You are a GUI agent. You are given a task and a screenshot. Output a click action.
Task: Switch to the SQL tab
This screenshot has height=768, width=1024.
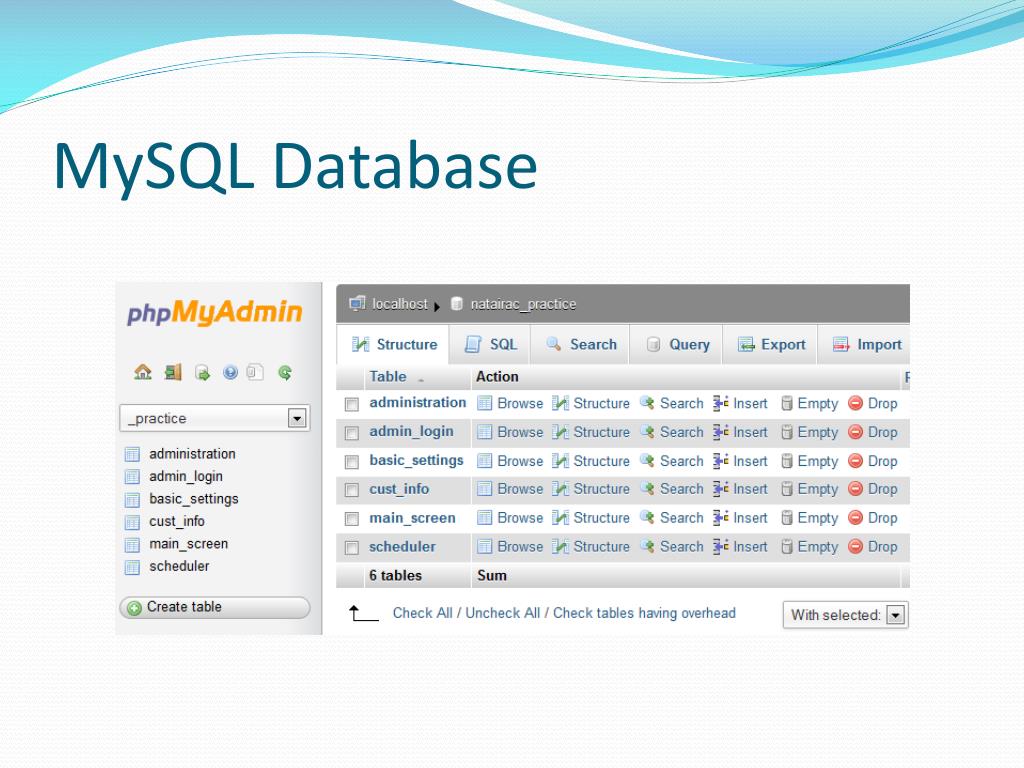(x=490, y=344)
